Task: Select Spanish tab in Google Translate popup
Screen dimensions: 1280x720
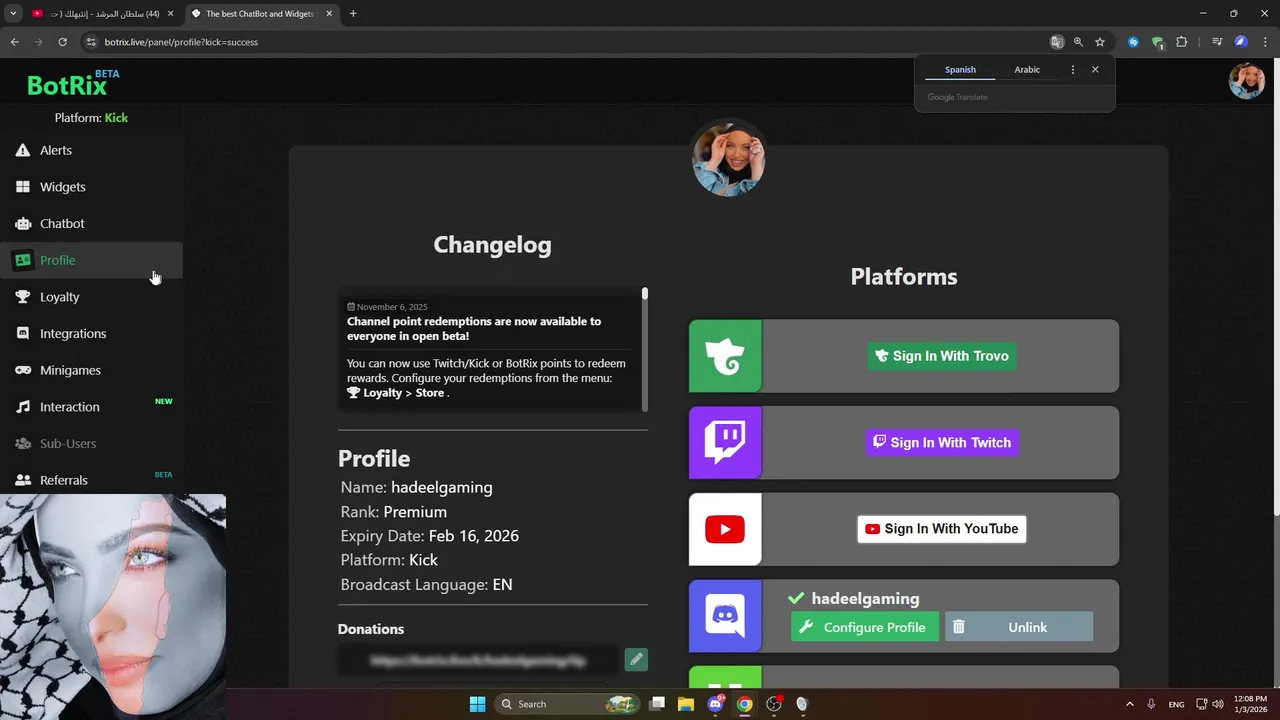Action: 960,70
